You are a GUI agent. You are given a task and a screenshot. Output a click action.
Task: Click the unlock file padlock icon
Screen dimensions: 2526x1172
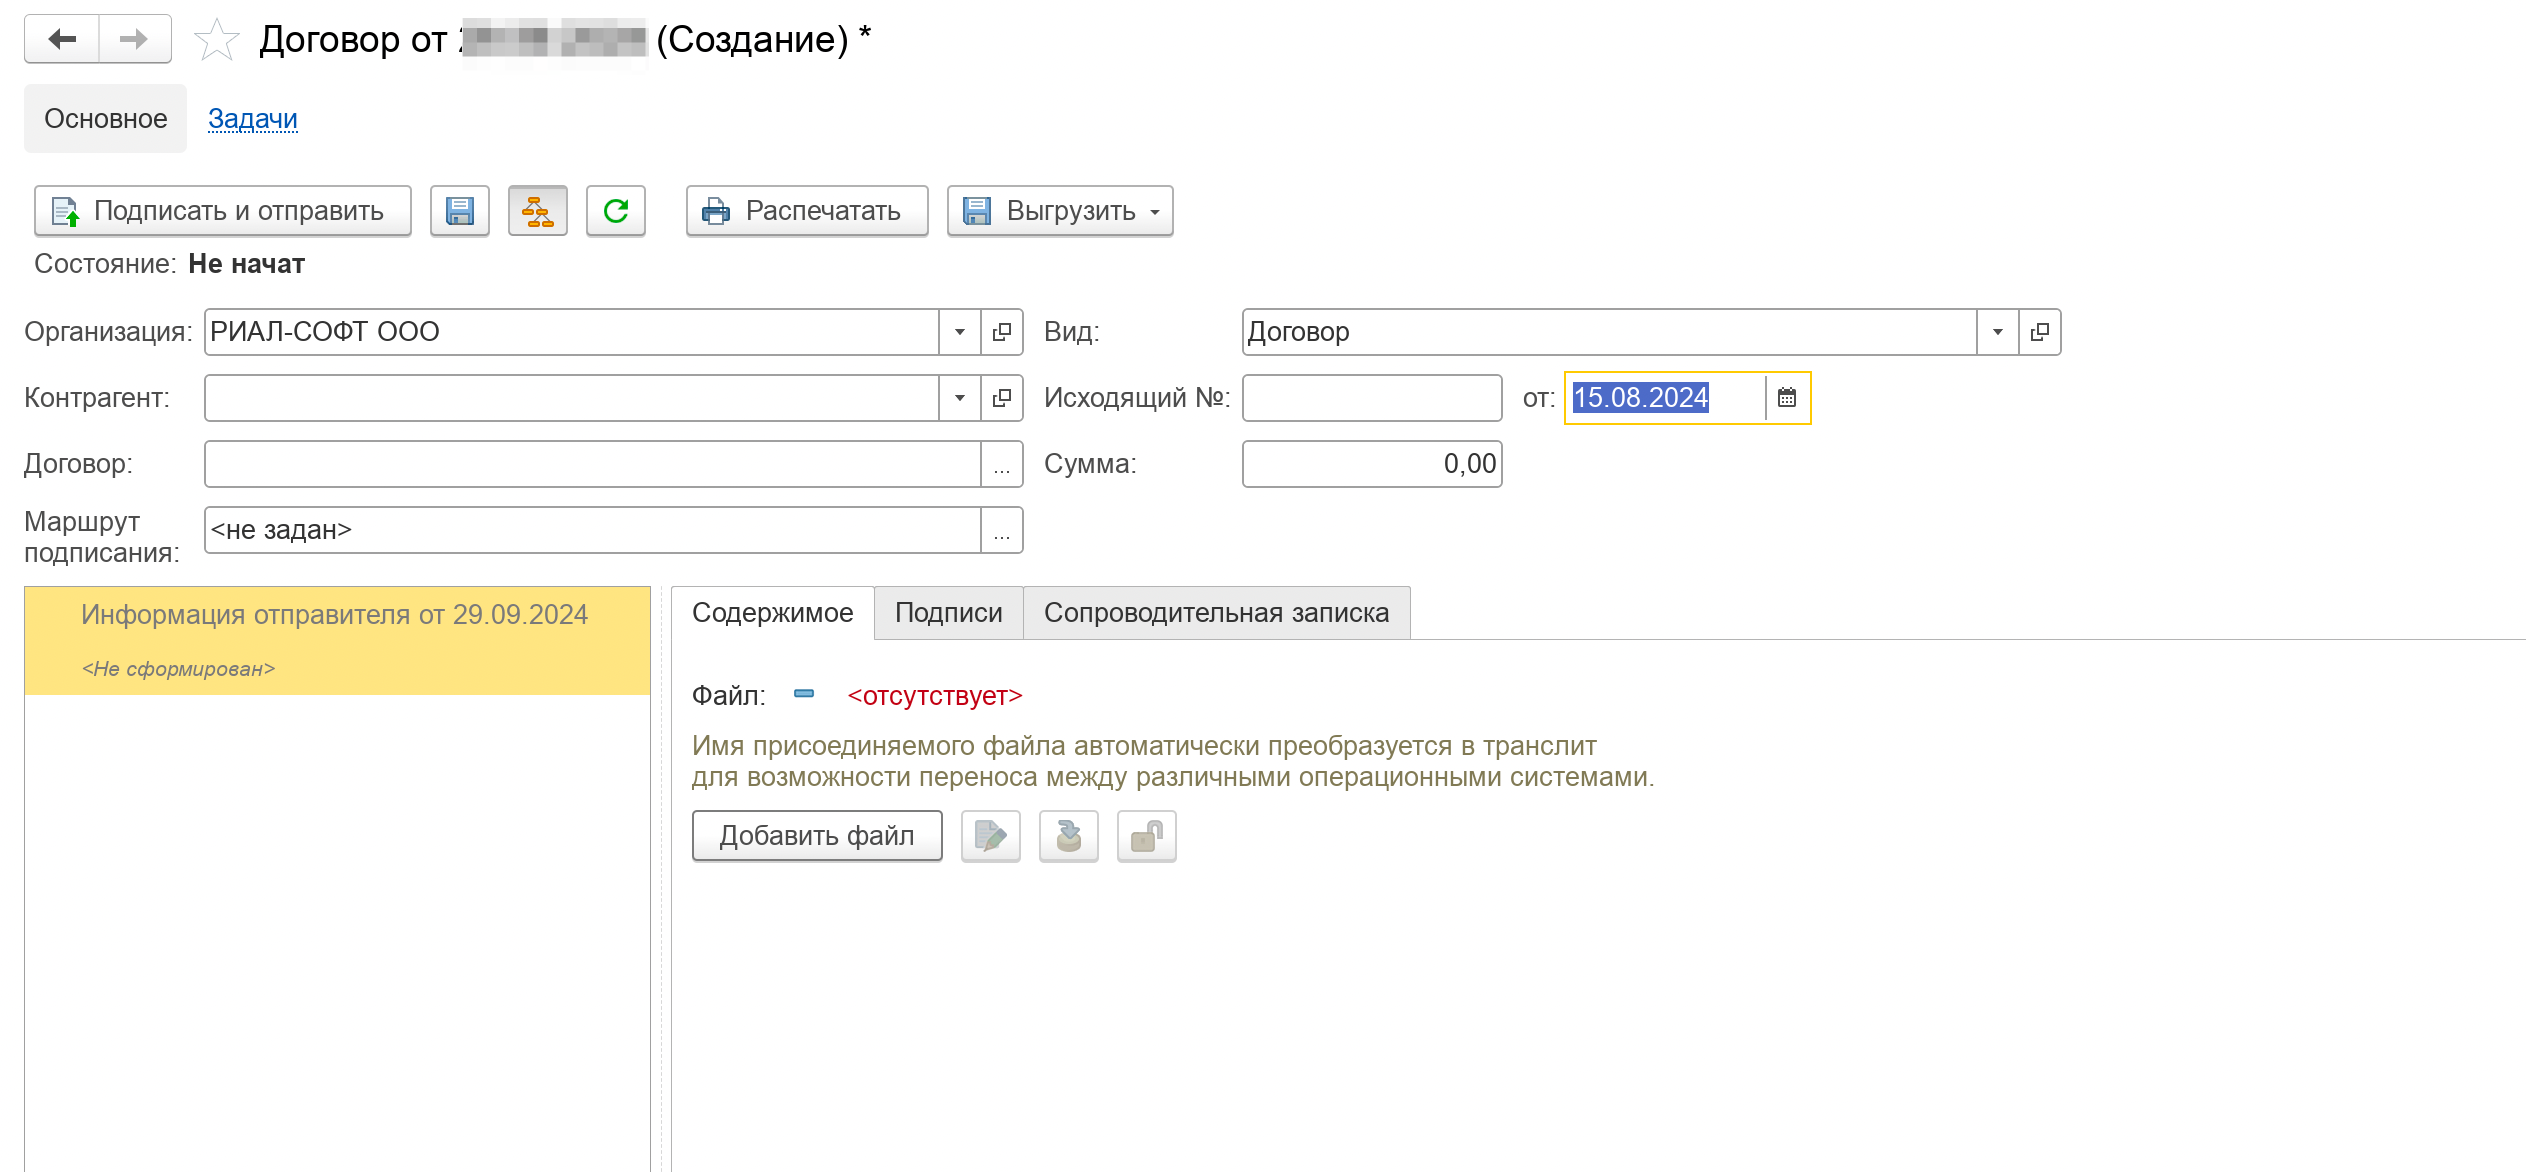(1147, 836)
